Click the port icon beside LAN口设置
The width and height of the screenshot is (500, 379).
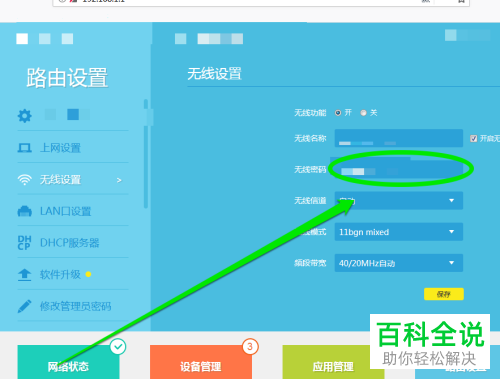24,211
